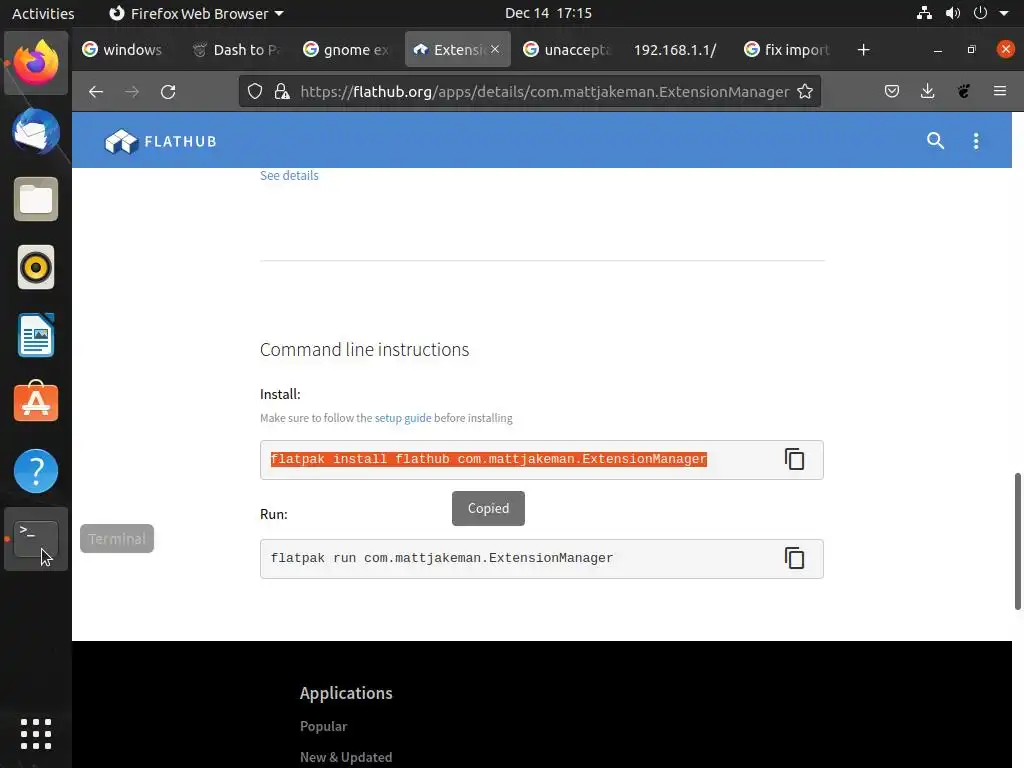Click Firefox icon in dock
Image resolution: width=1024 pixels, height=768 pixels.
pyautogui.click(x=36, y=63)
